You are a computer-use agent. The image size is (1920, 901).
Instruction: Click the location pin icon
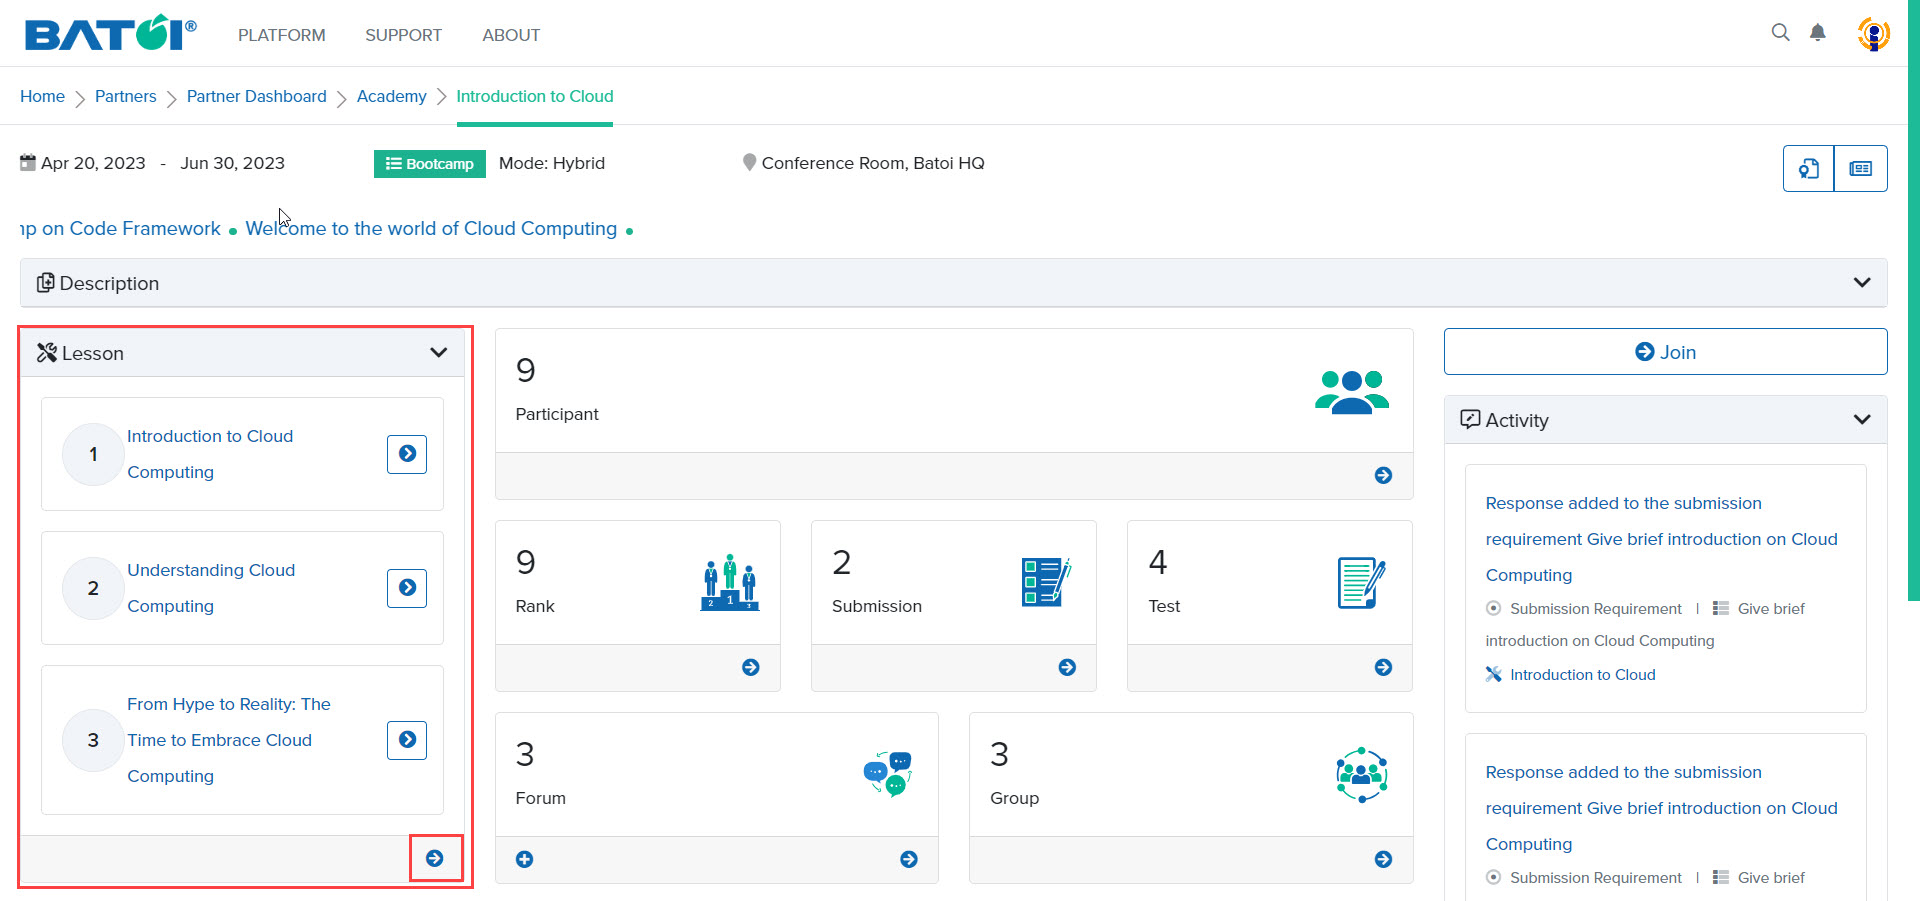click(749, 162)
